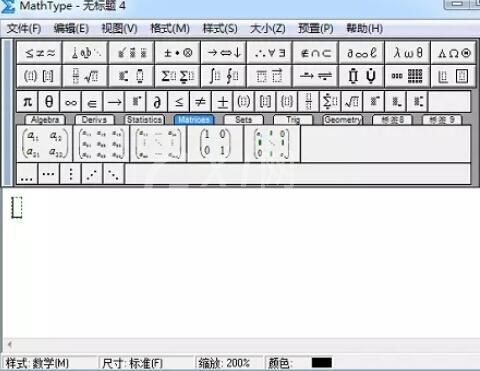
Task: Open the integral templates palette
Action: [x=224, y=76]
